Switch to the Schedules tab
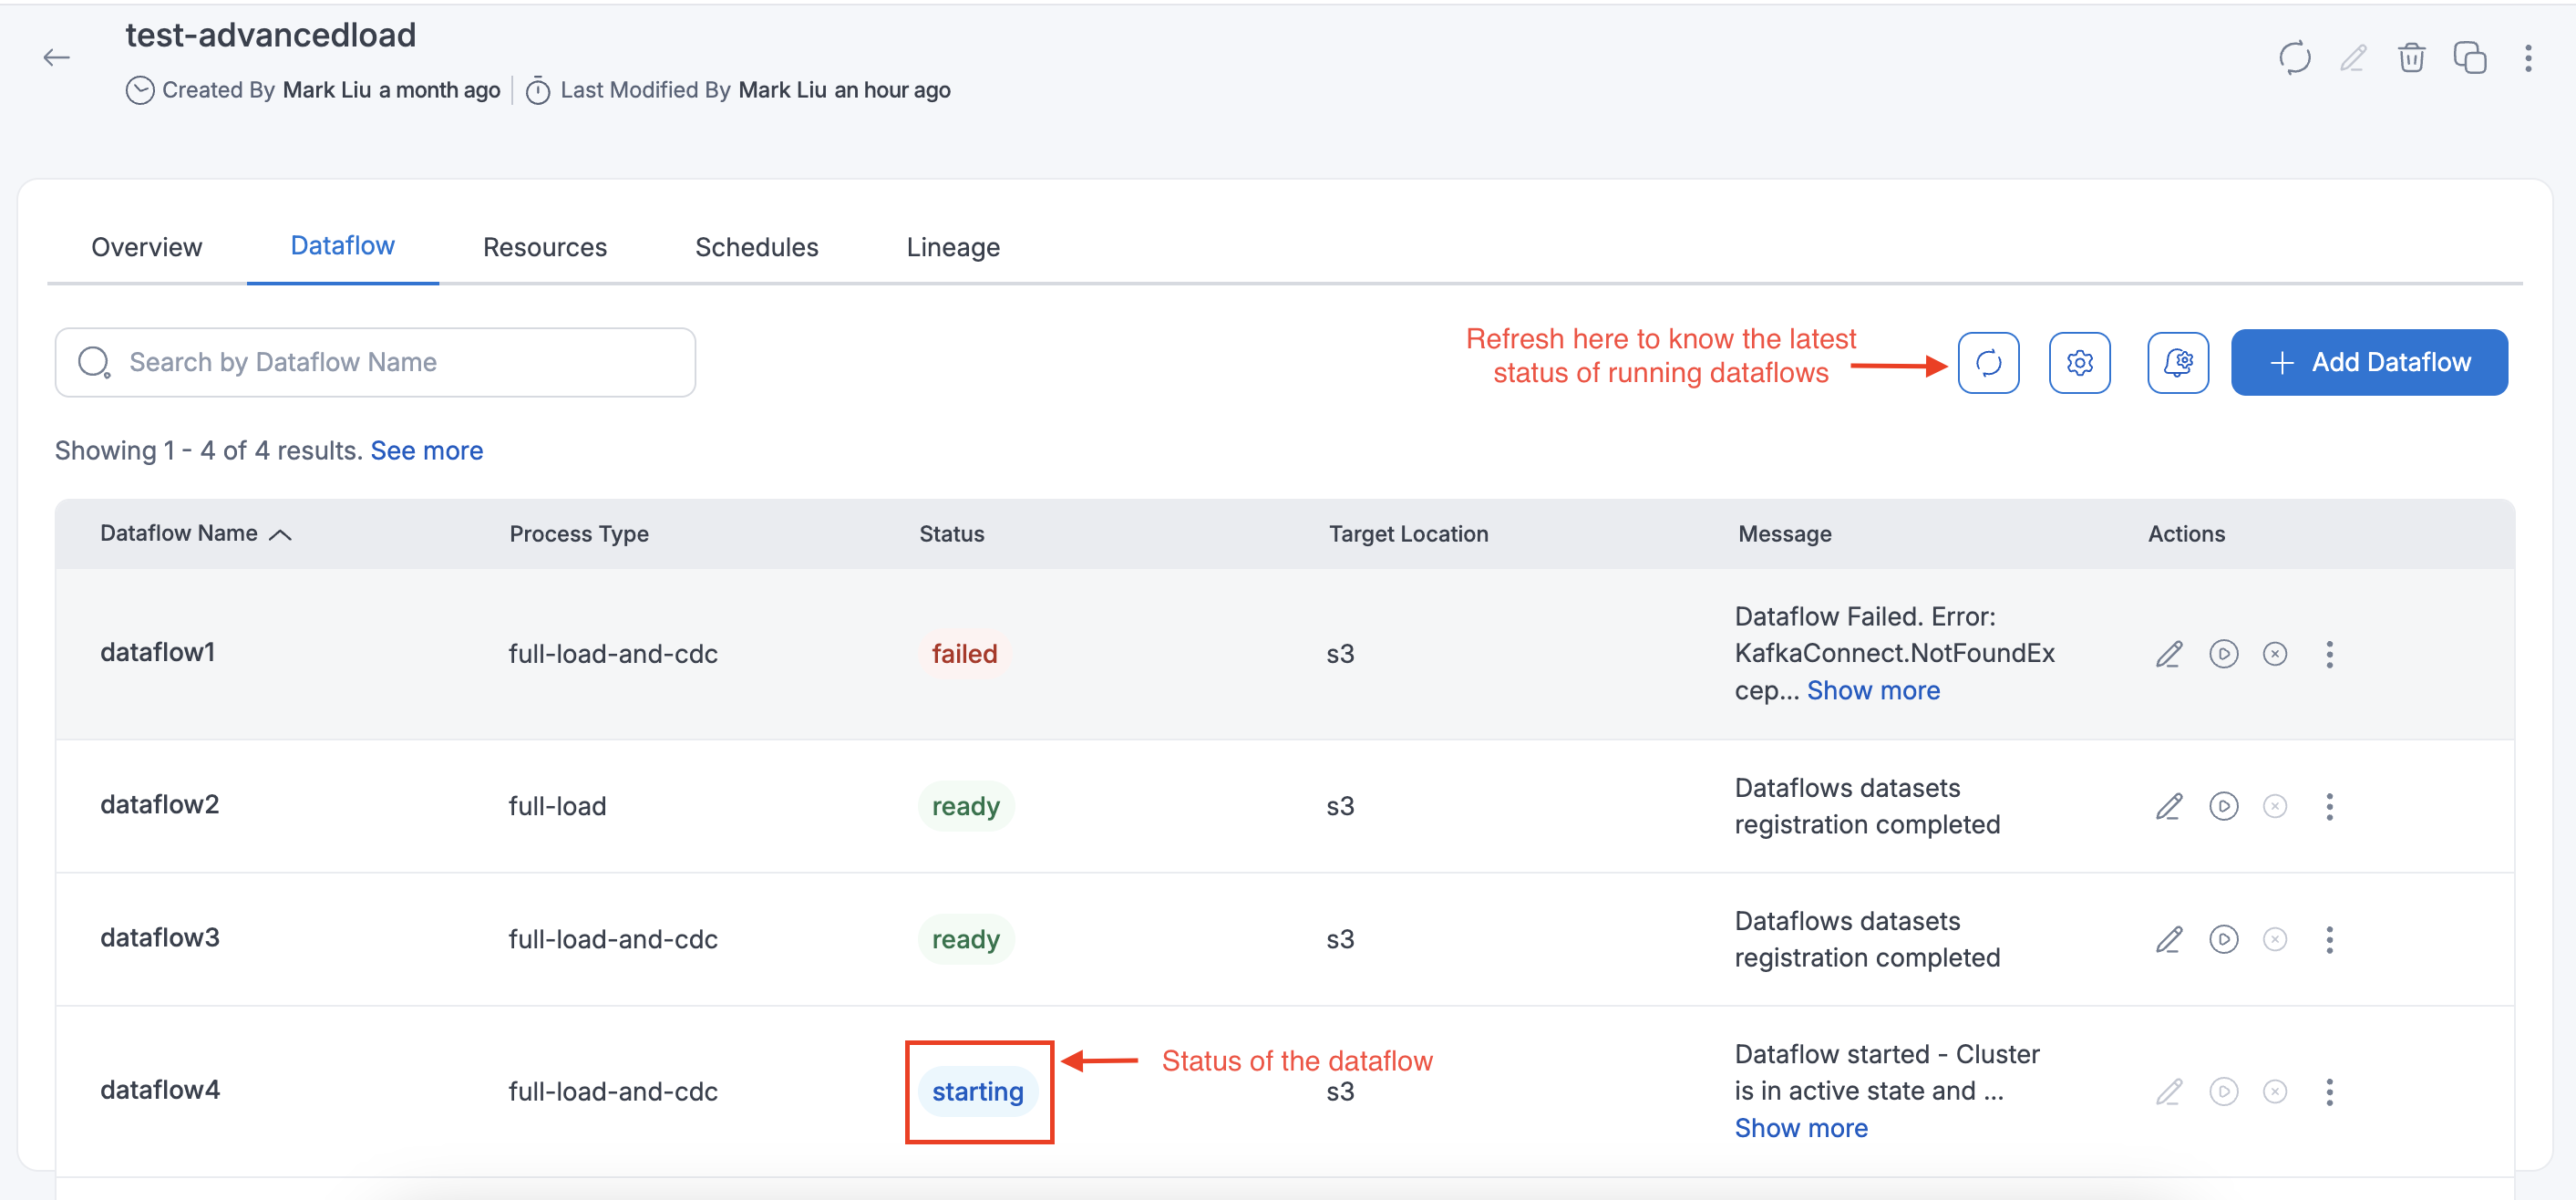The height and width of the screenshot is (1200, 2576). click(756, 247)
